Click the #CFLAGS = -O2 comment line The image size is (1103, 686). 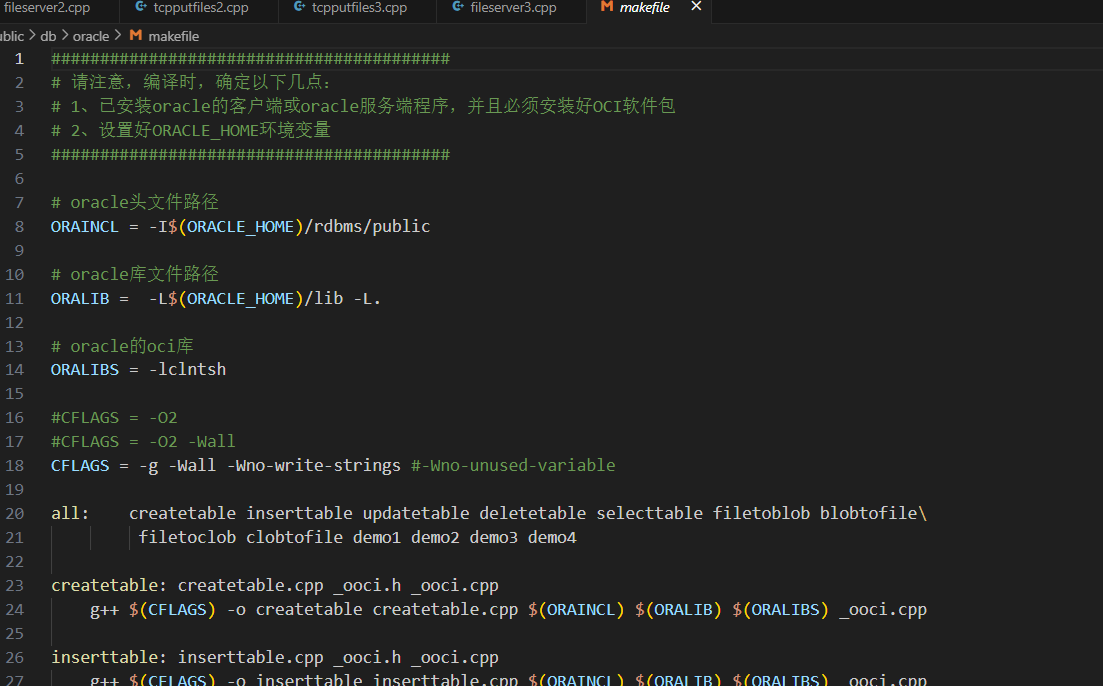point(114,418)
